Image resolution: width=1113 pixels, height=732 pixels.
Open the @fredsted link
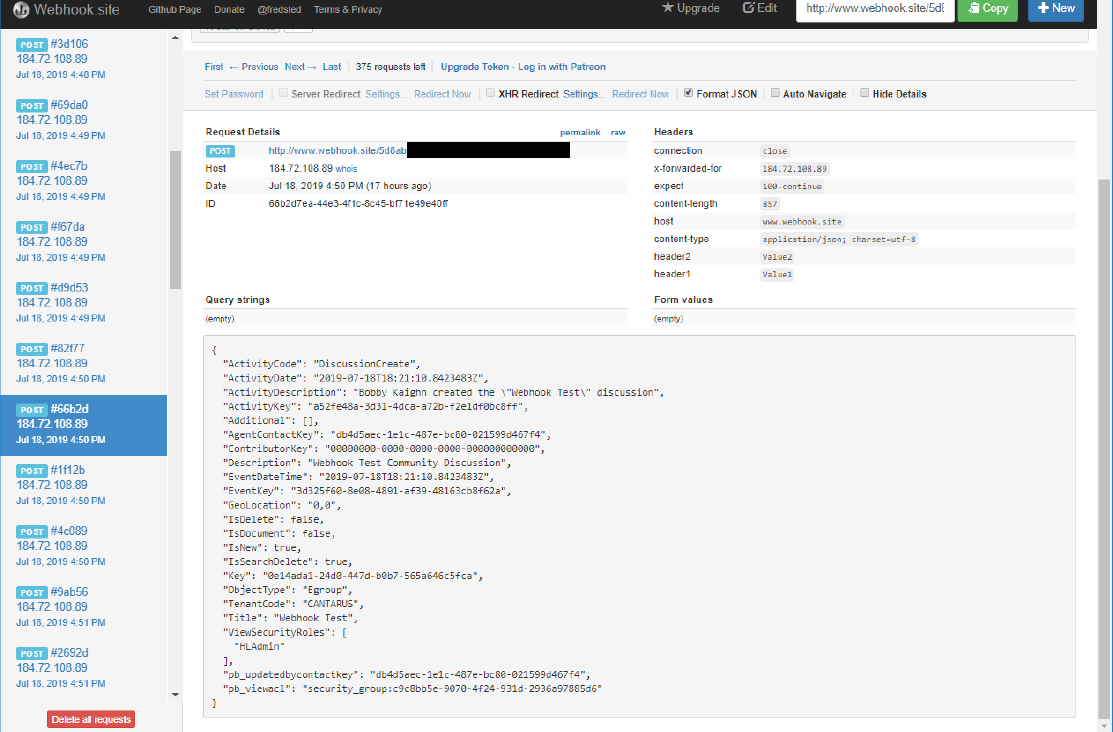tap(279, 9)
